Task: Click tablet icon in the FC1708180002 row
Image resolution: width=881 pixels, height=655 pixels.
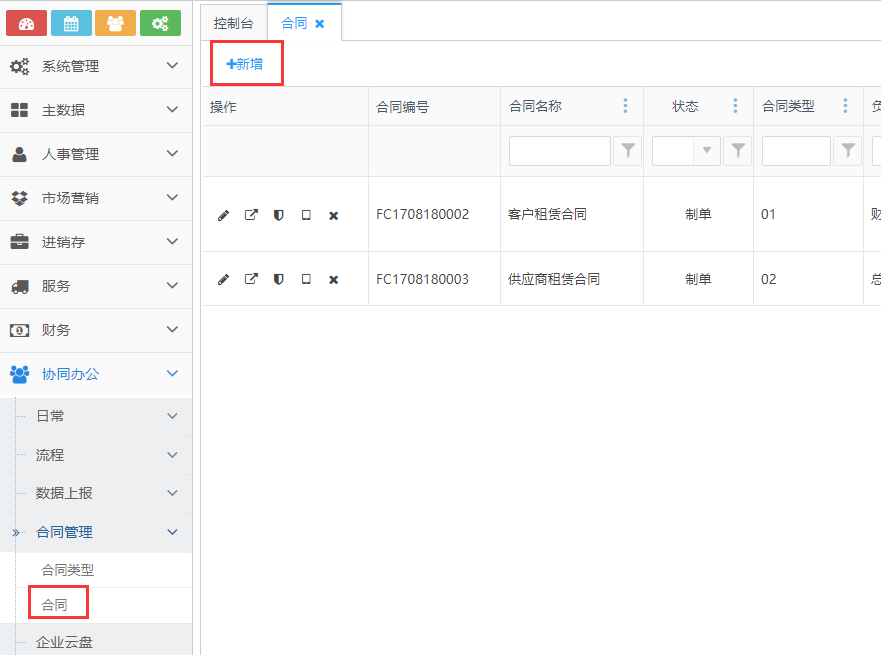Action: click(306, 215)
